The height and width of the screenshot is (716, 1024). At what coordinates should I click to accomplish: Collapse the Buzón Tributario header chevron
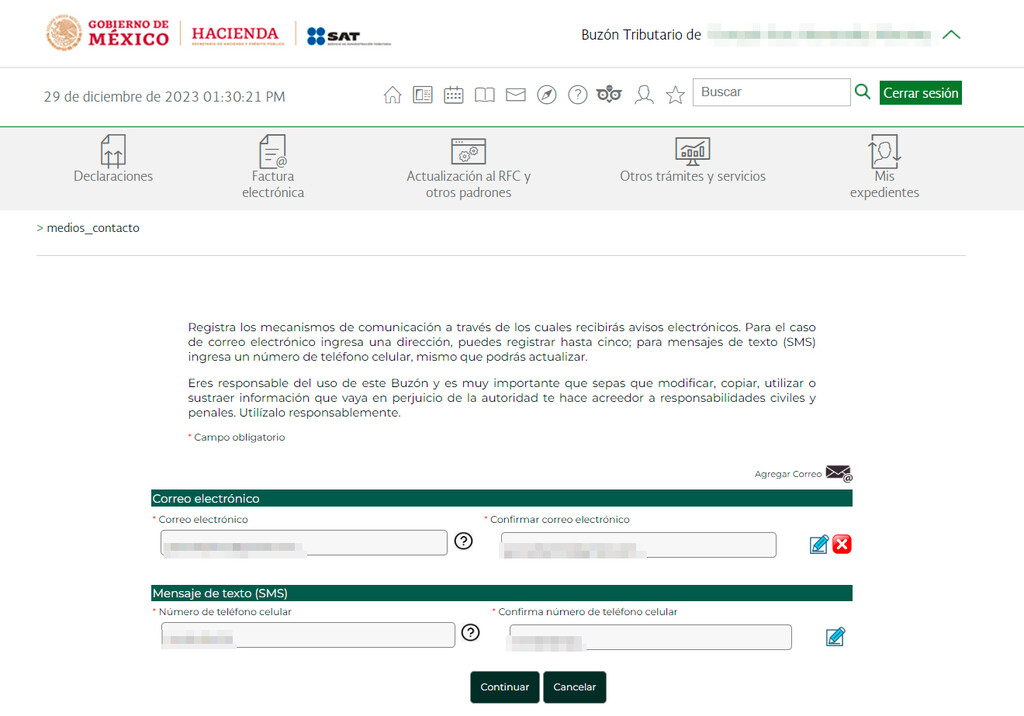[x=951, y=33]
